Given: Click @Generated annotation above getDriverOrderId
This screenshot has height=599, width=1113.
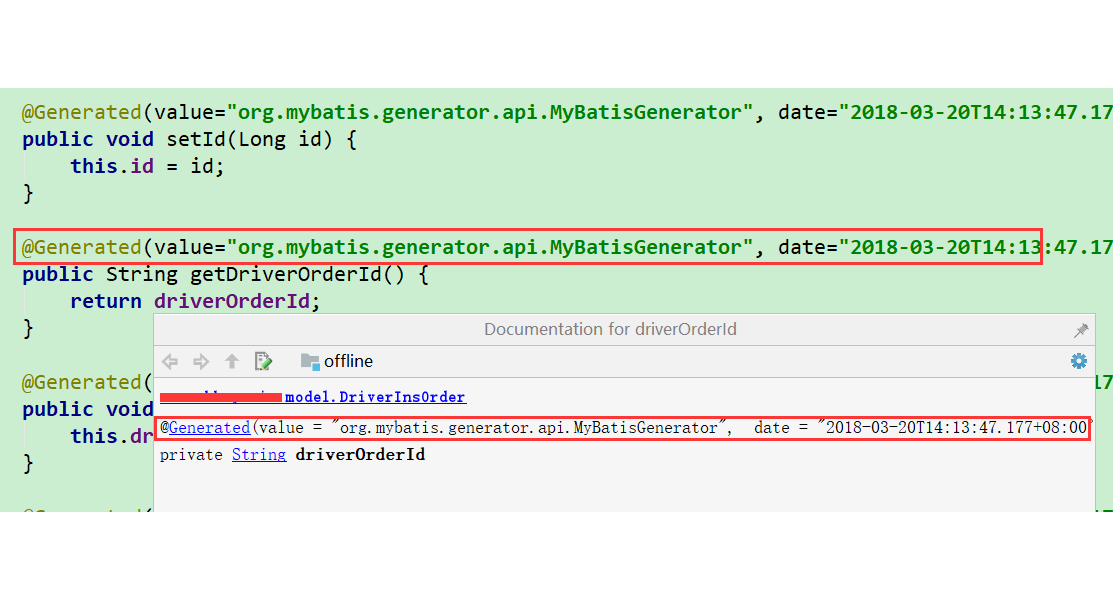Looking at the screenshot, I should [x=82, y=247].
